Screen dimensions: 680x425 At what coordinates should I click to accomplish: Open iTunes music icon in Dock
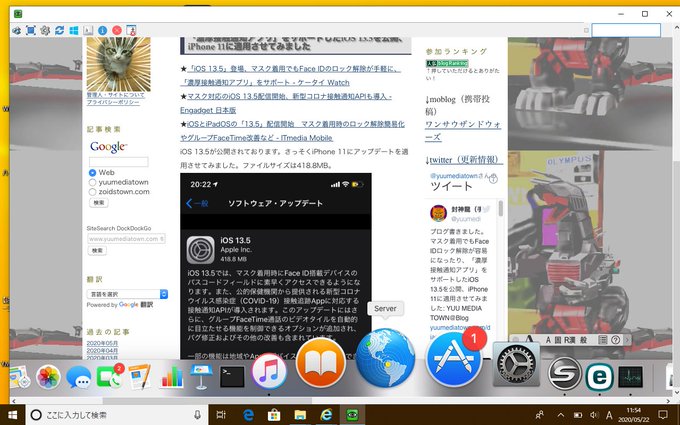tap(269, 372)
